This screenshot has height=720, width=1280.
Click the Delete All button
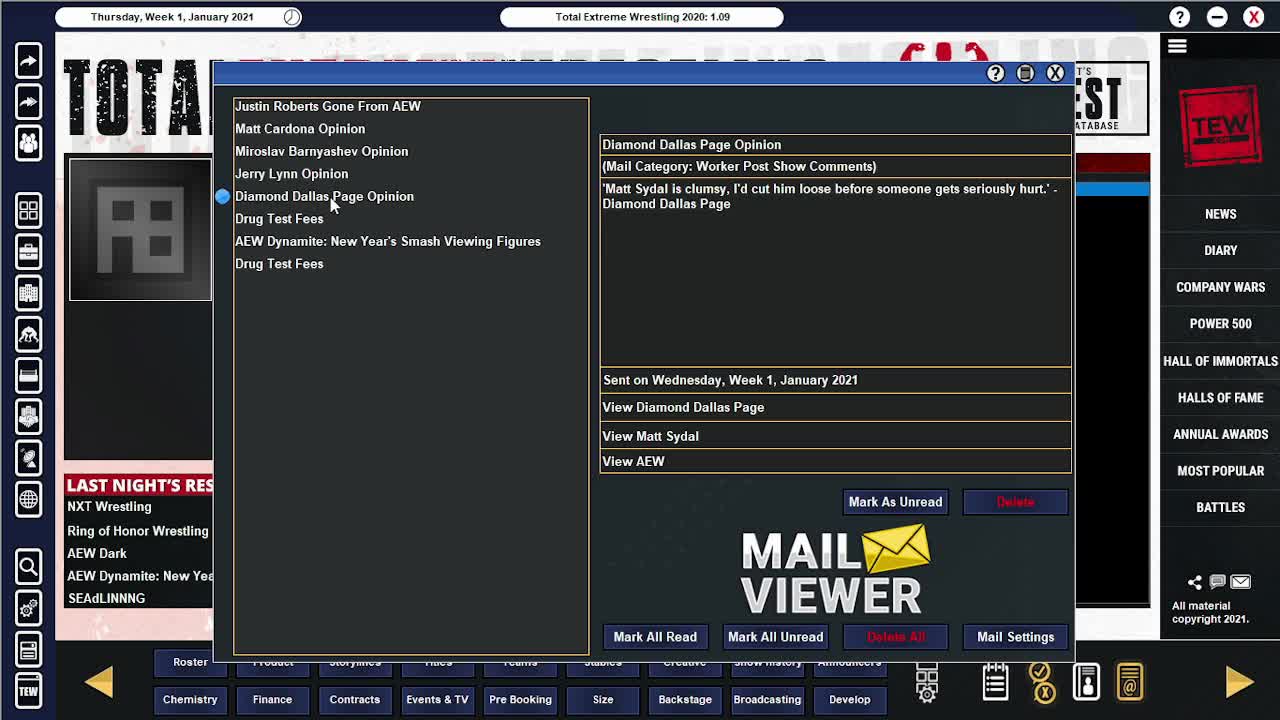895,637
